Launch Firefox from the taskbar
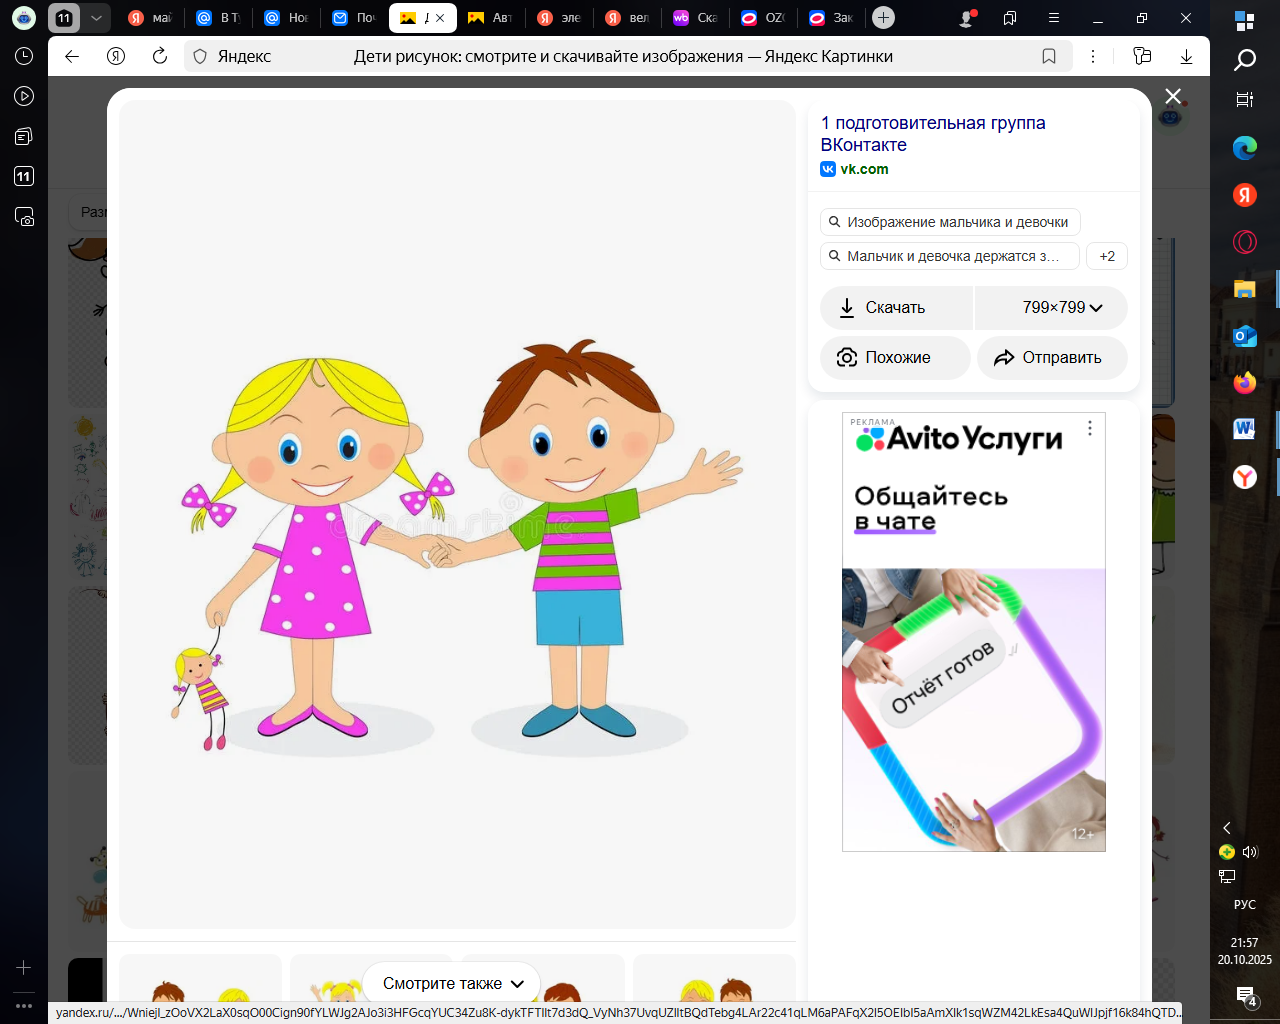Image resolution: width=1280 pixels, height=1024 pixels. click(1244, 383)
